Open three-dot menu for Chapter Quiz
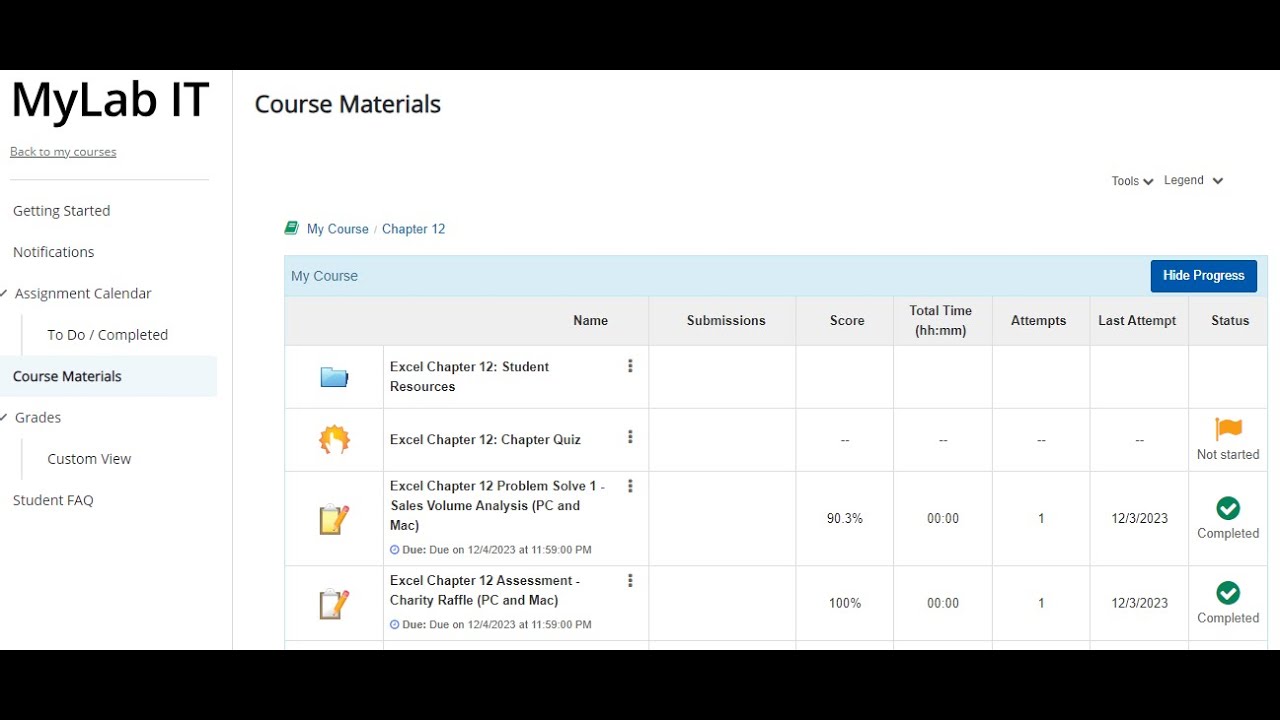The height and width of the screenshot is (720, 1280). [630, 437]
